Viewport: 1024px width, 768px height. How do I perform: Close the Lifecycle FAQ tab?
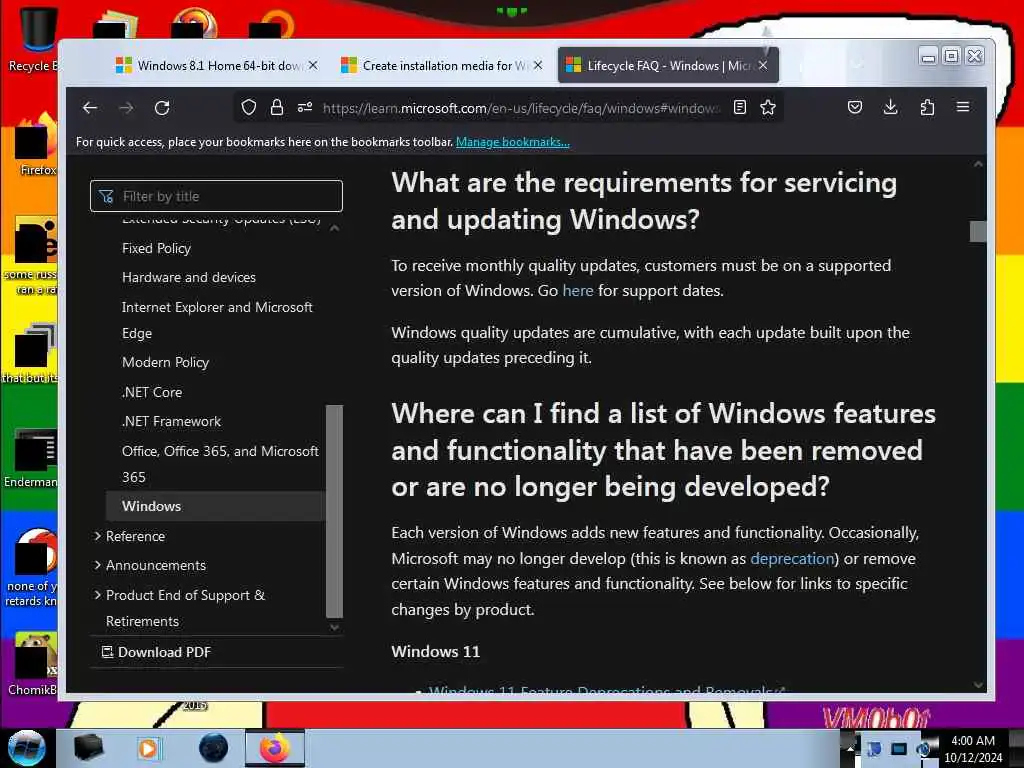tap(763, 65)
